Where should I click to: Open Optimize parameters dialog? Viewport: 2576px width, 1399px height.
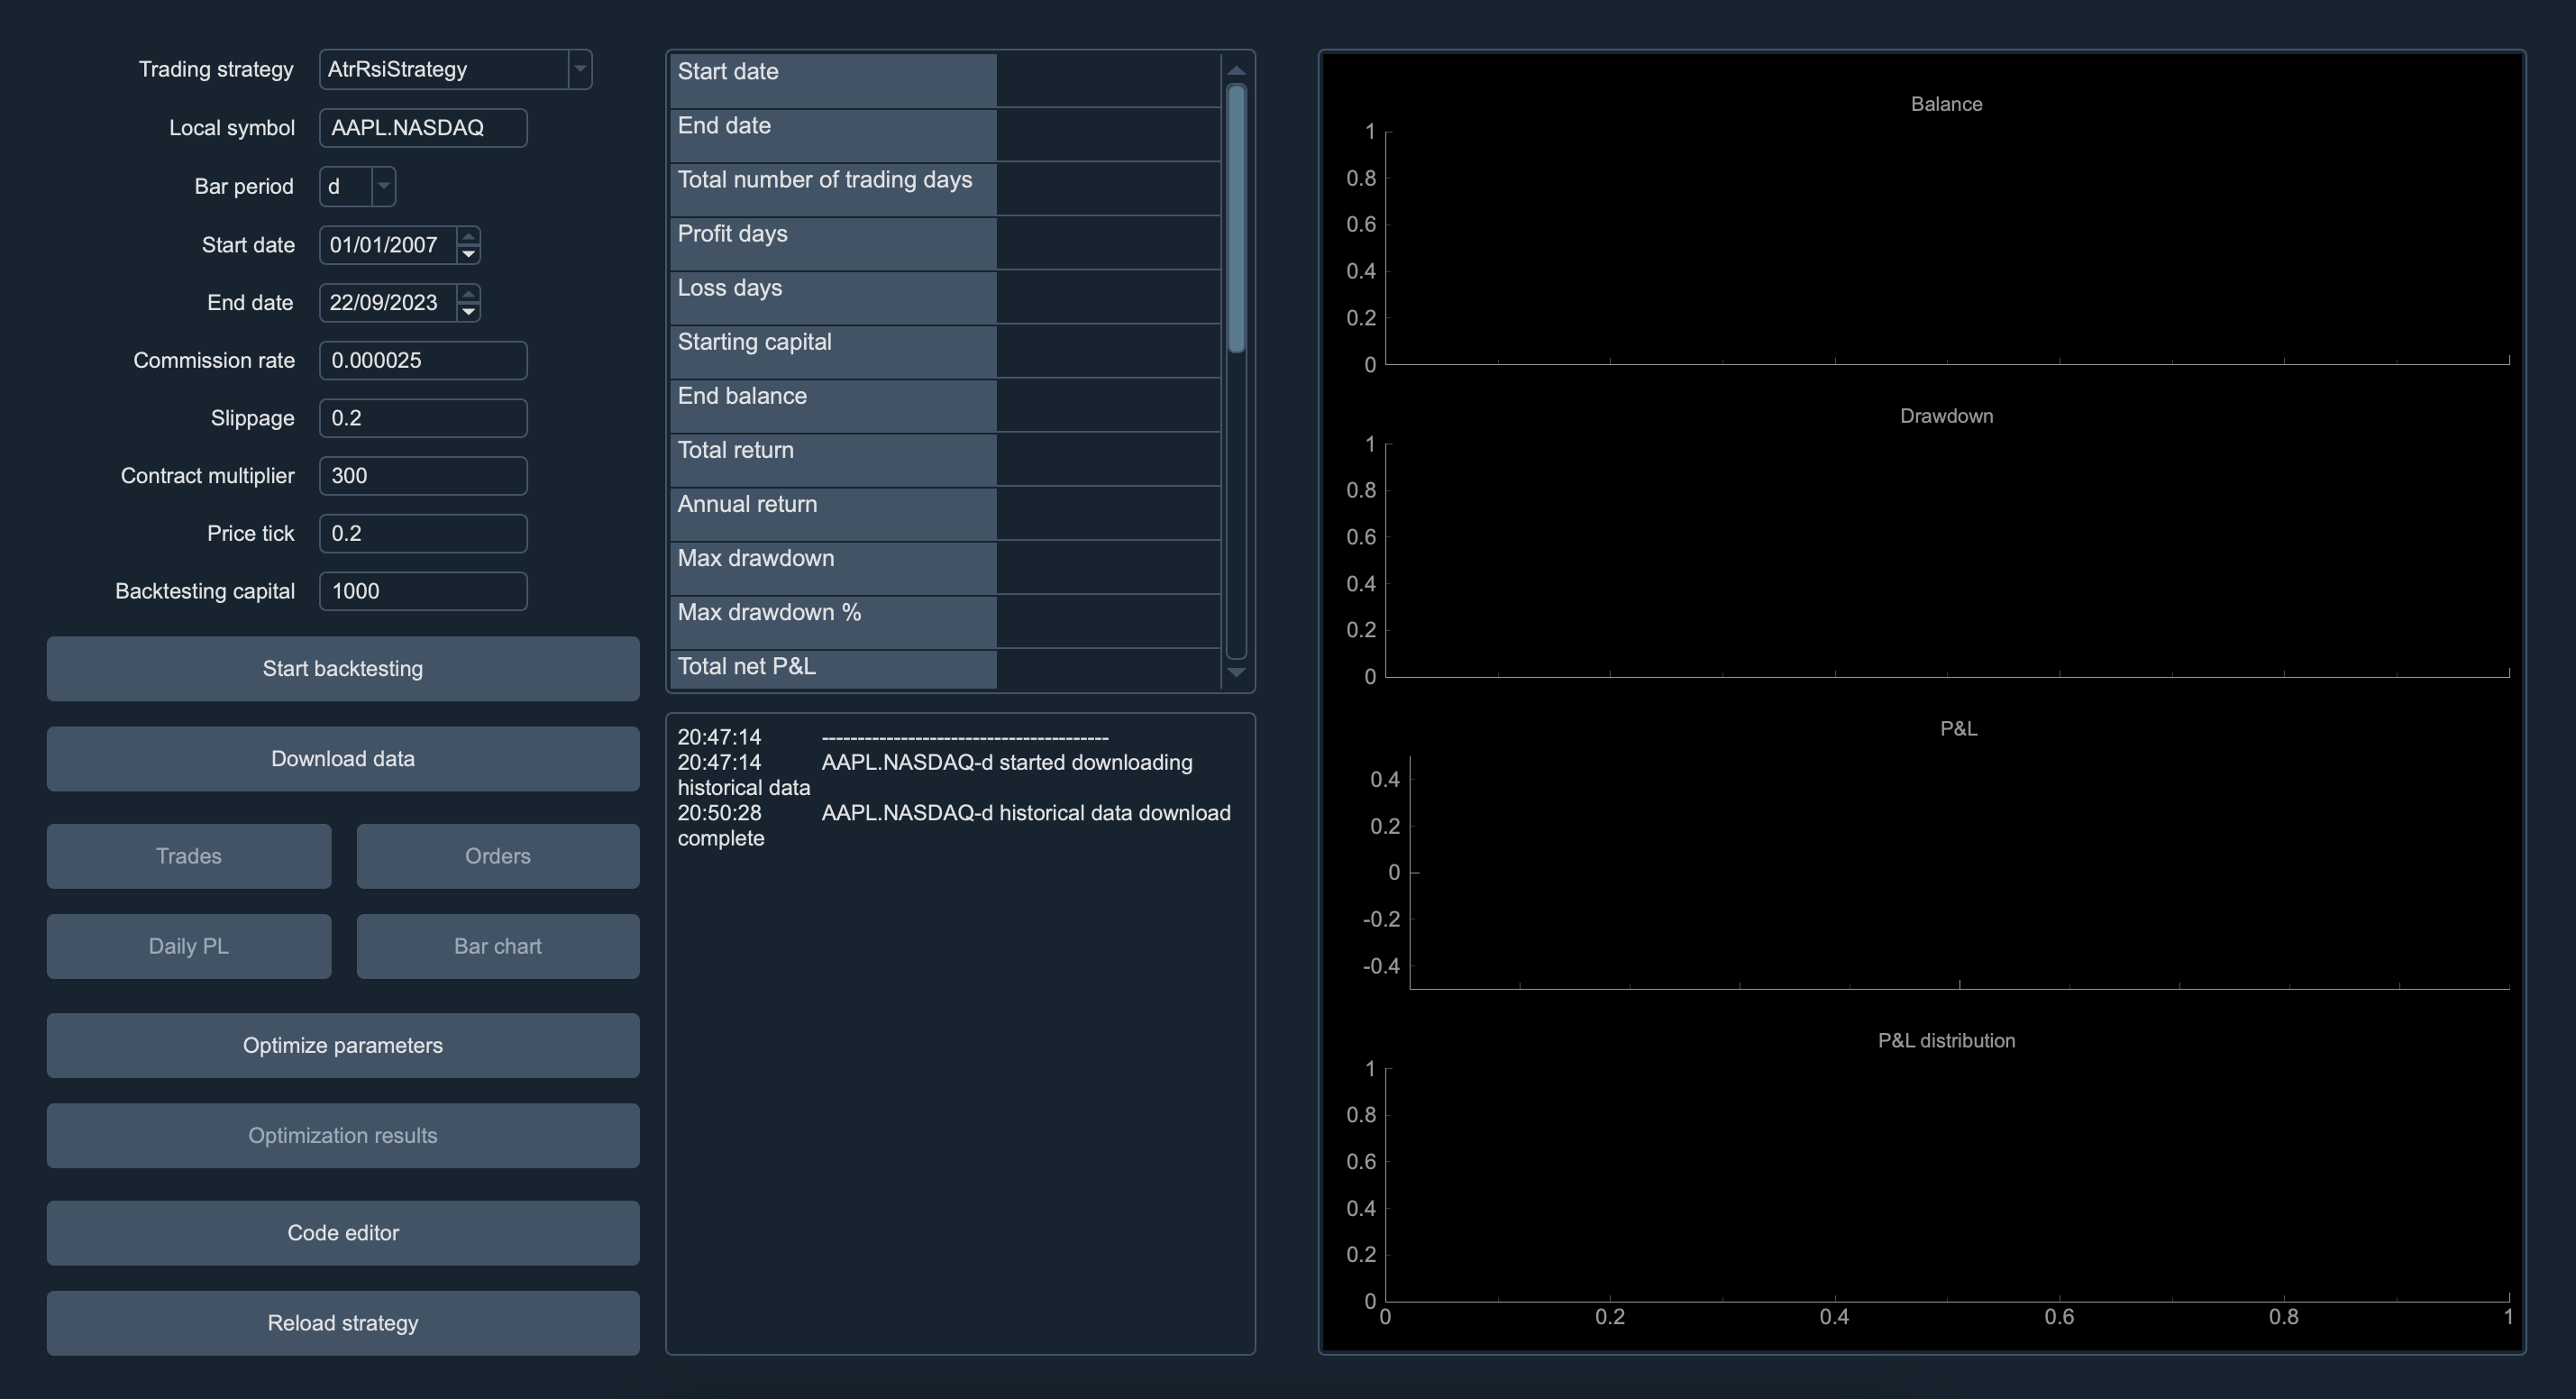[x=342, y=1045]
